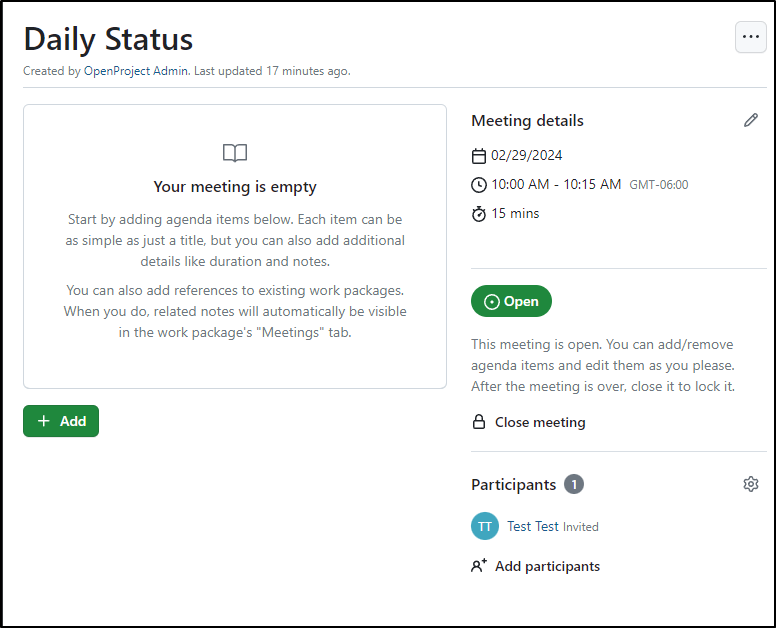Click the open book icon in empty meeting box
Screen dimensions: 776x628
[x=235, y=153]
